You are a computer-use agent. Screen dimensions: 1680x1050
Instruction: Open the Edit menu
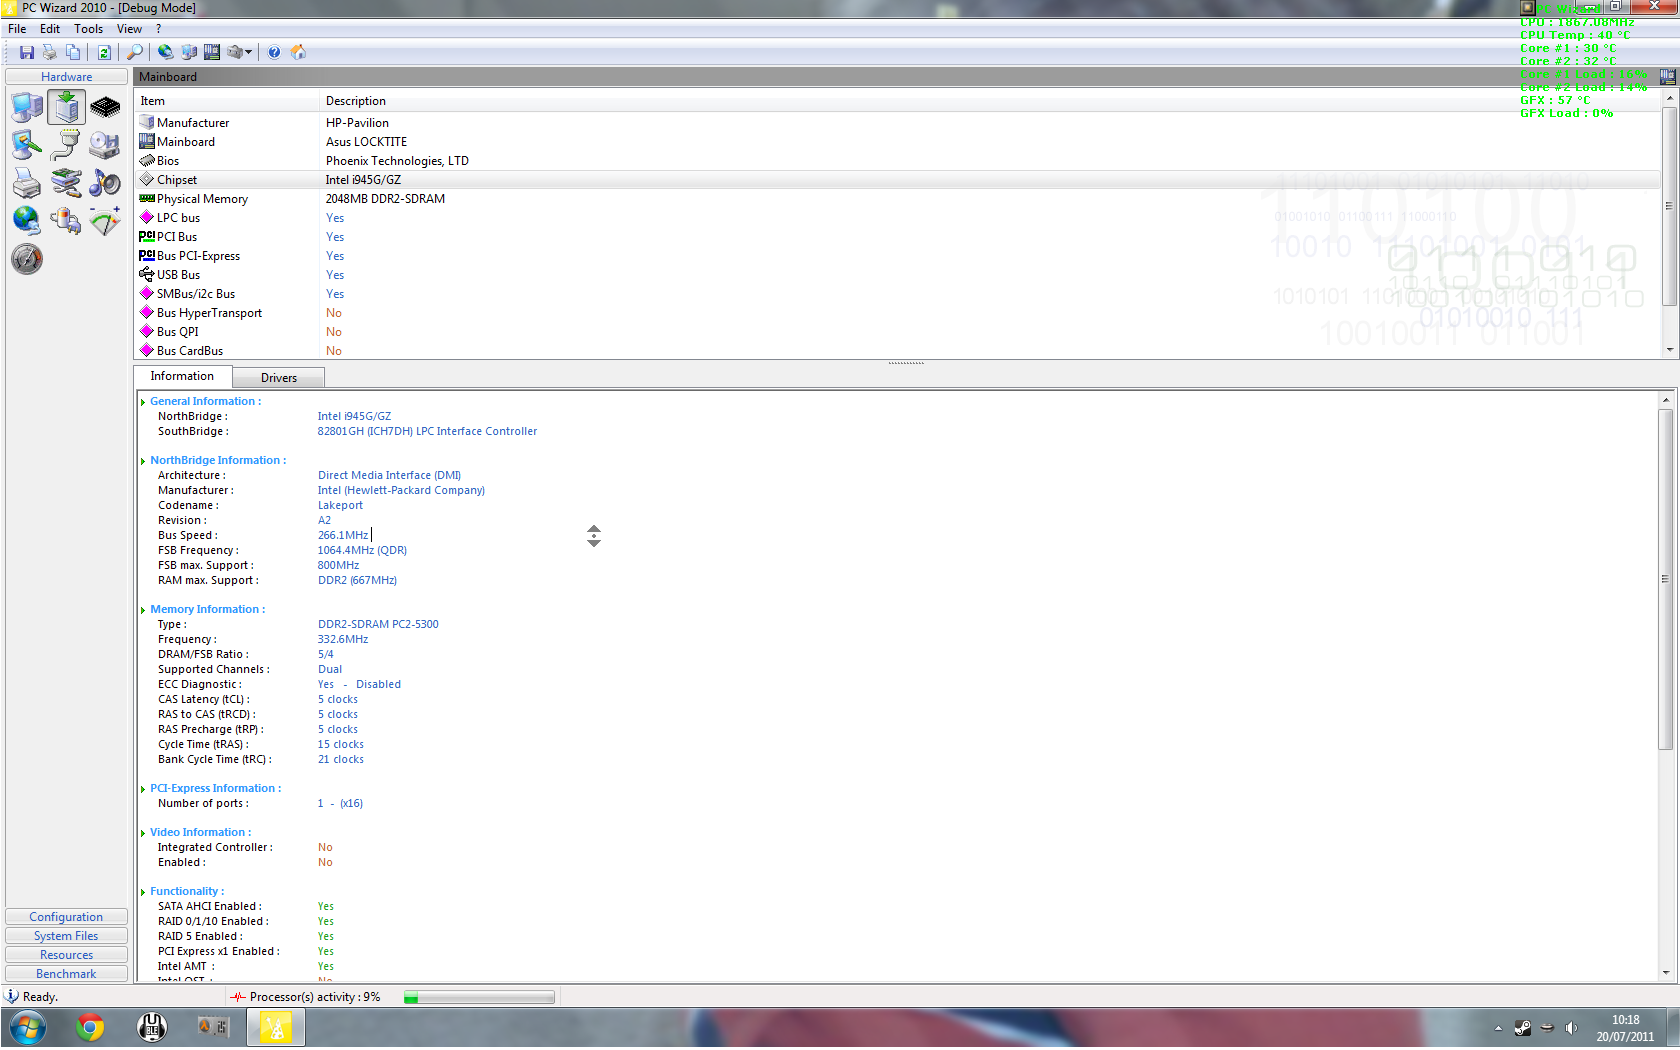click(x=50, y=29)
